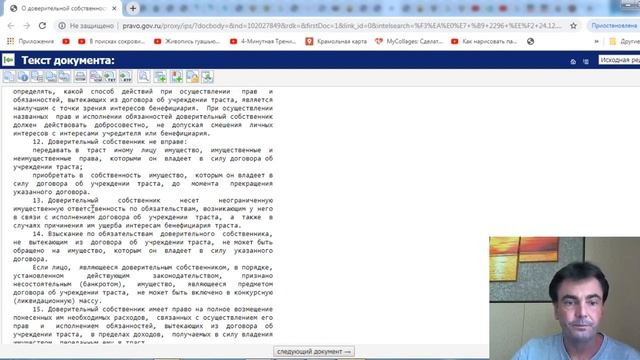Click line 'учреждении траста;'

point(48,167)
